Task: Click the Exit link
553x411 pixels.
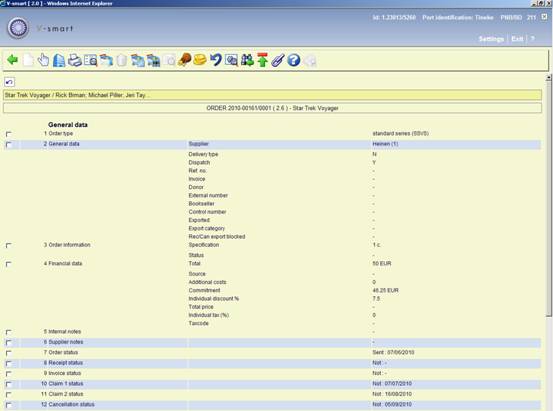Action: click(517, 39)
